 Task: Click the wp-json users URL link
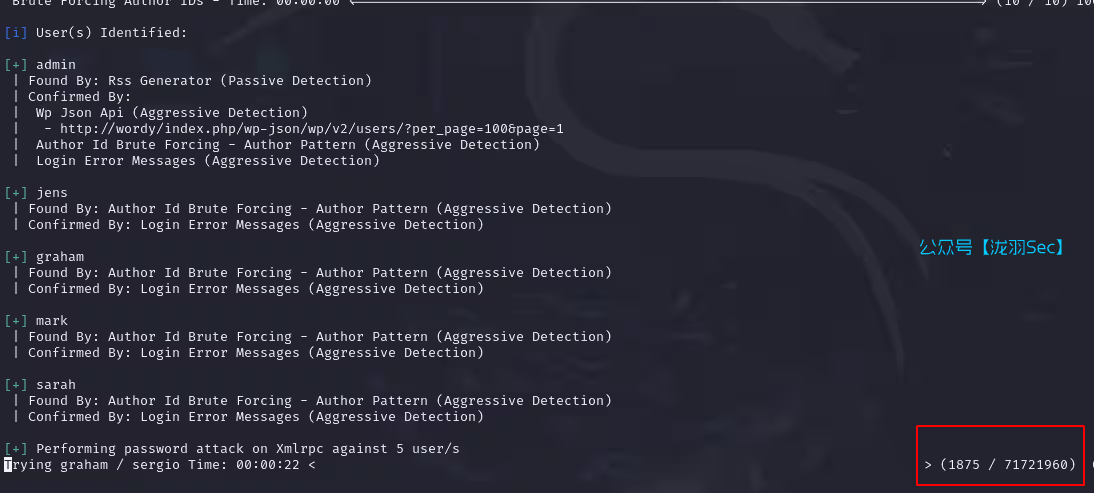[311, 129]
